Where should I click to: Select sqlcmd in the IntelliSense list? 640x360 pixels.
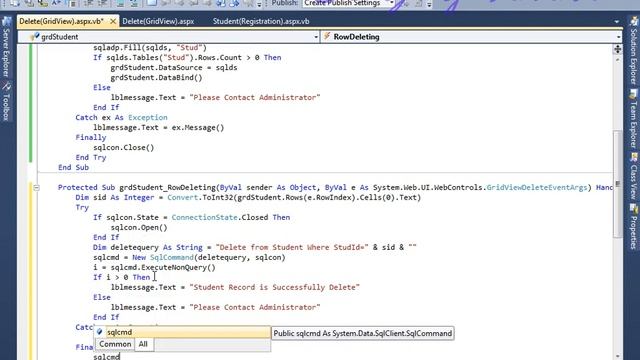182,332
